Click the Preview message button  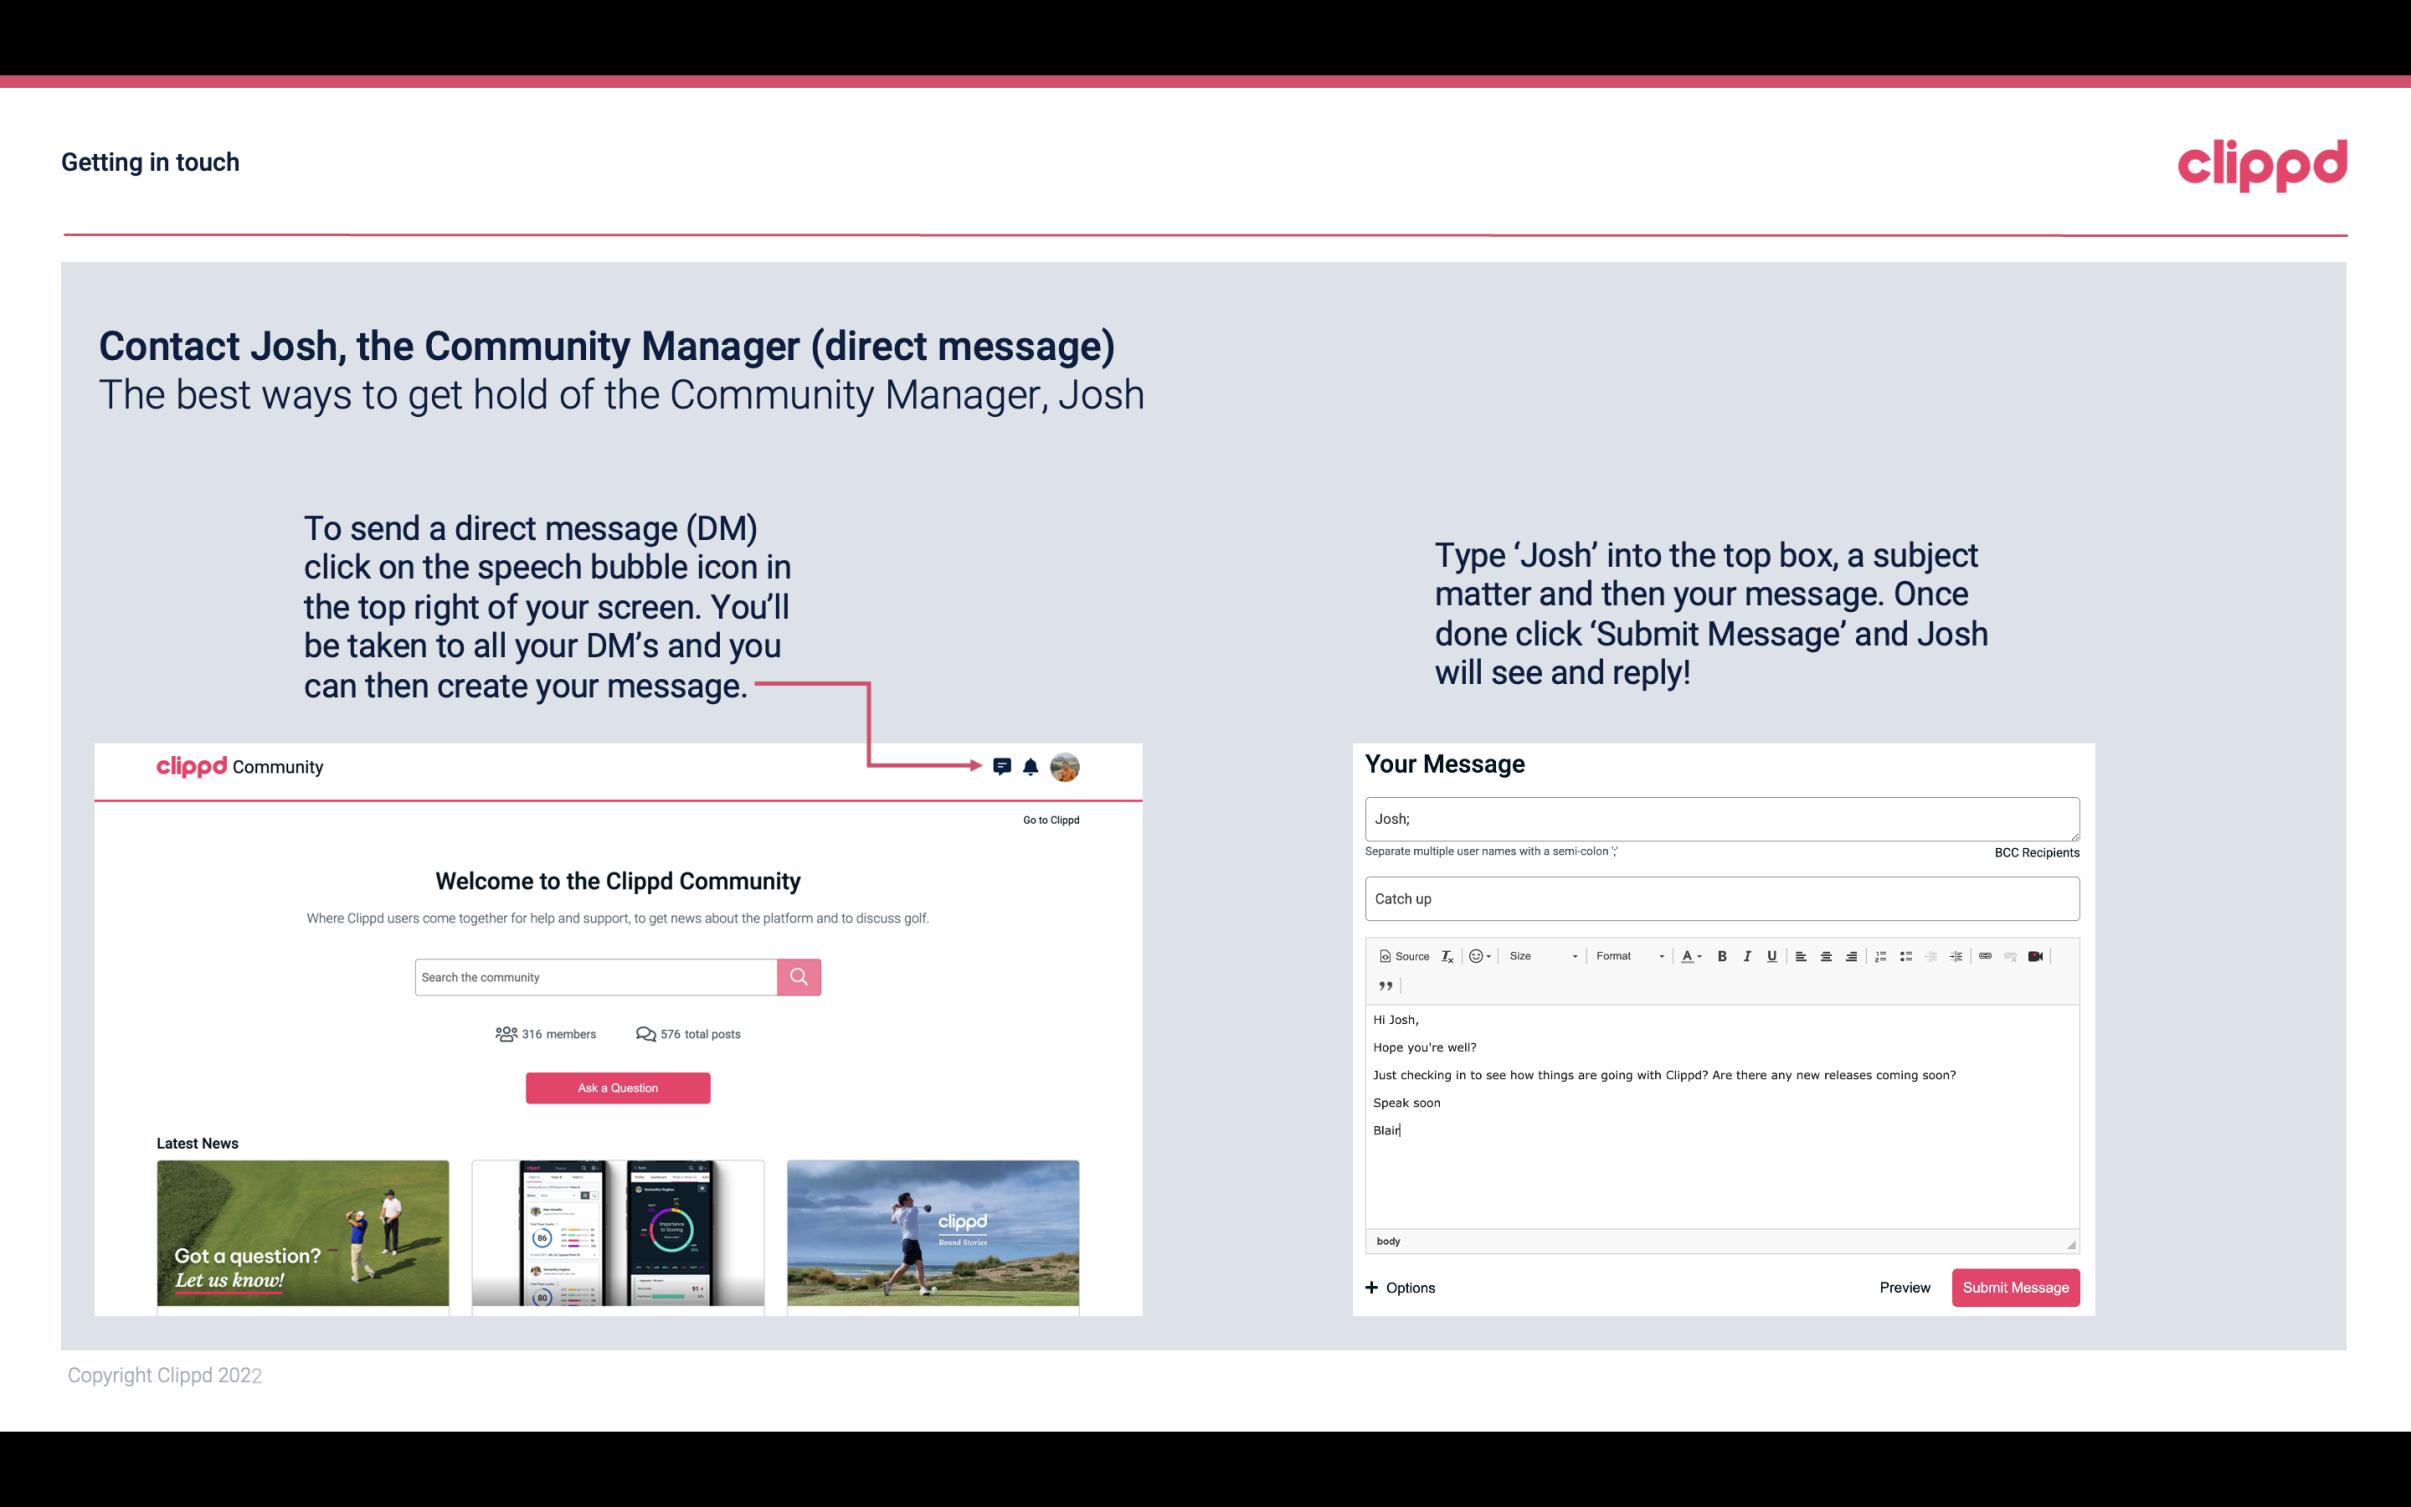1904,1287
